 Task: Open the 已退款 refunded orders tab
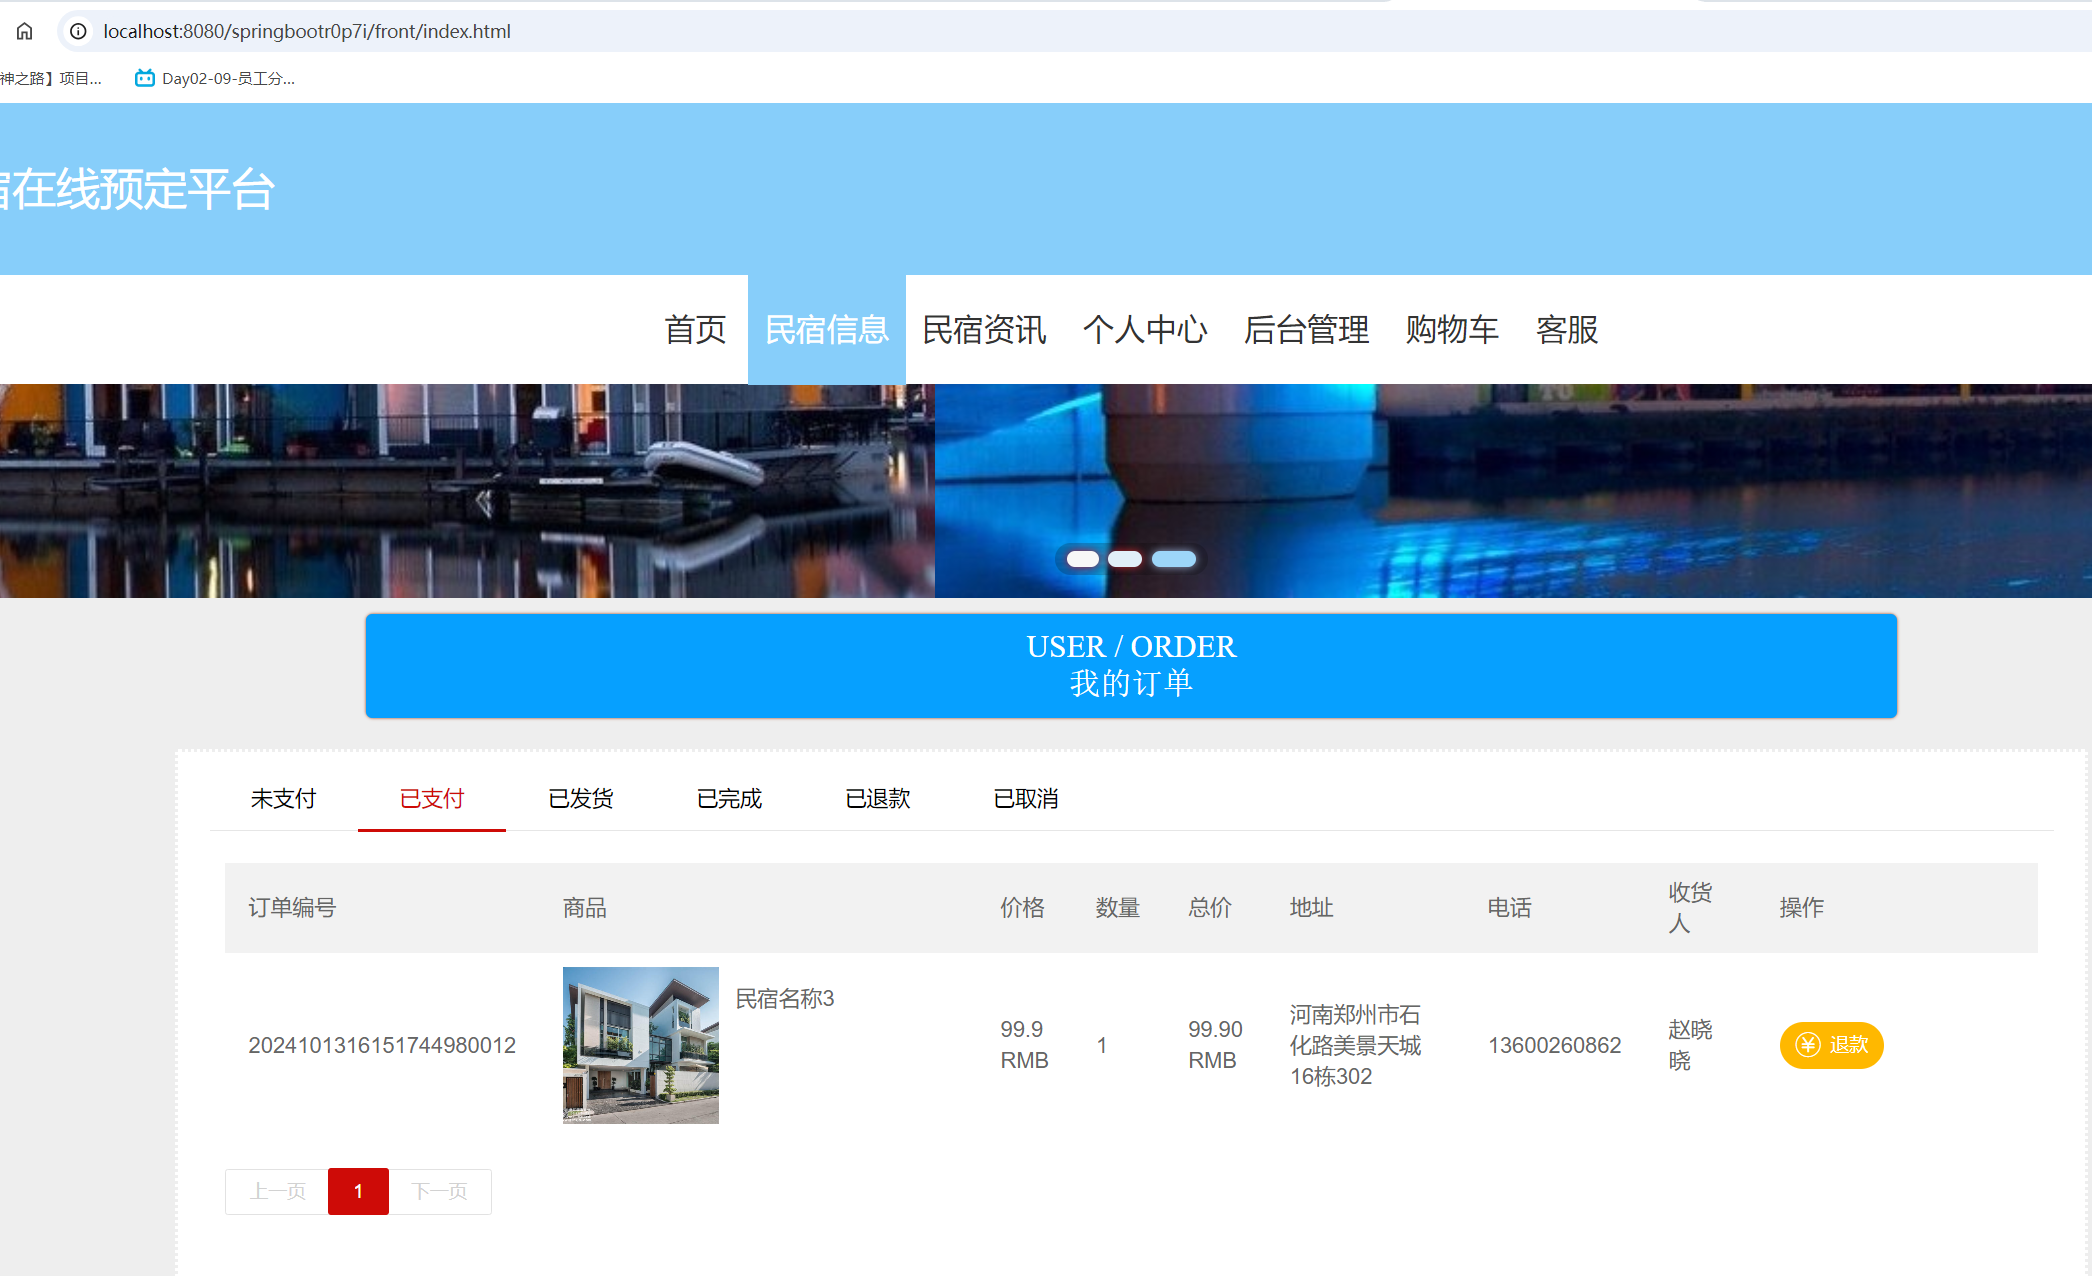pyautogui.click(x=876, y=798)
